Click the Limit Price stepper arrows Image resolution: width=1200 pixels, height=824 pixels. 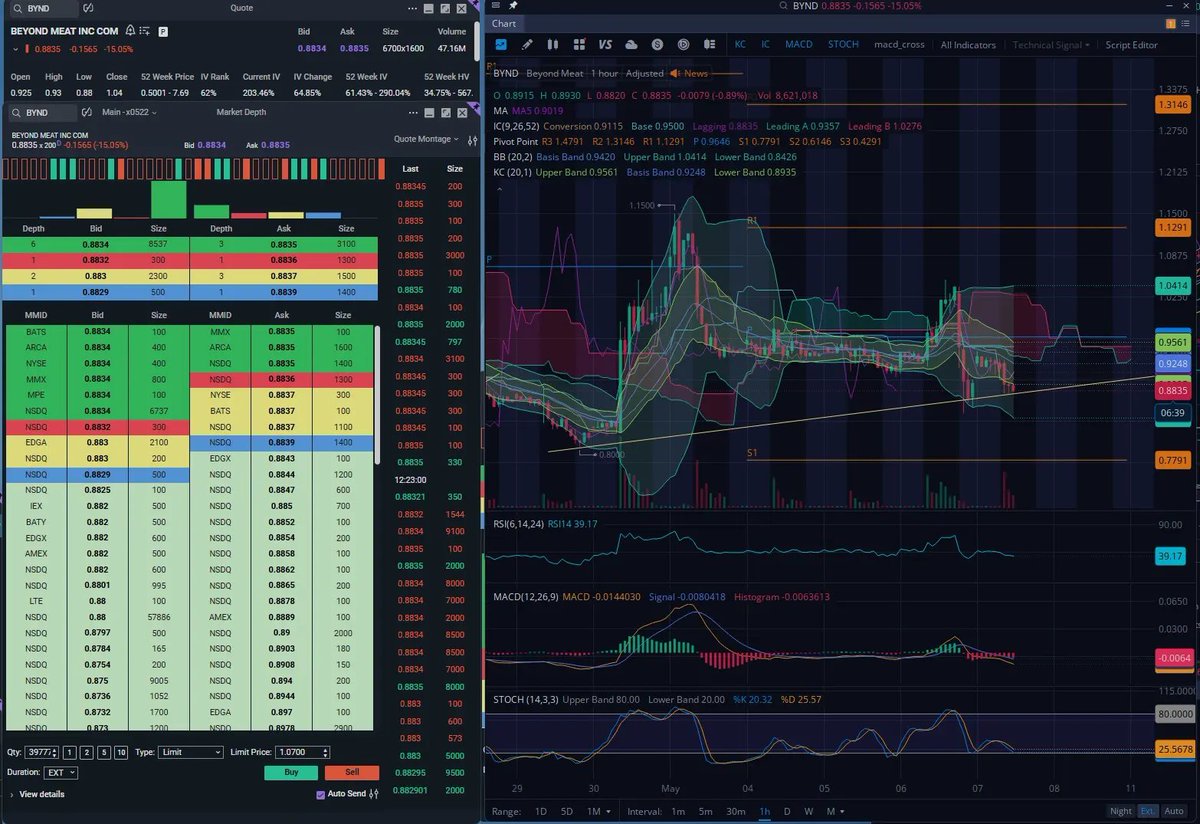(325, 752)
